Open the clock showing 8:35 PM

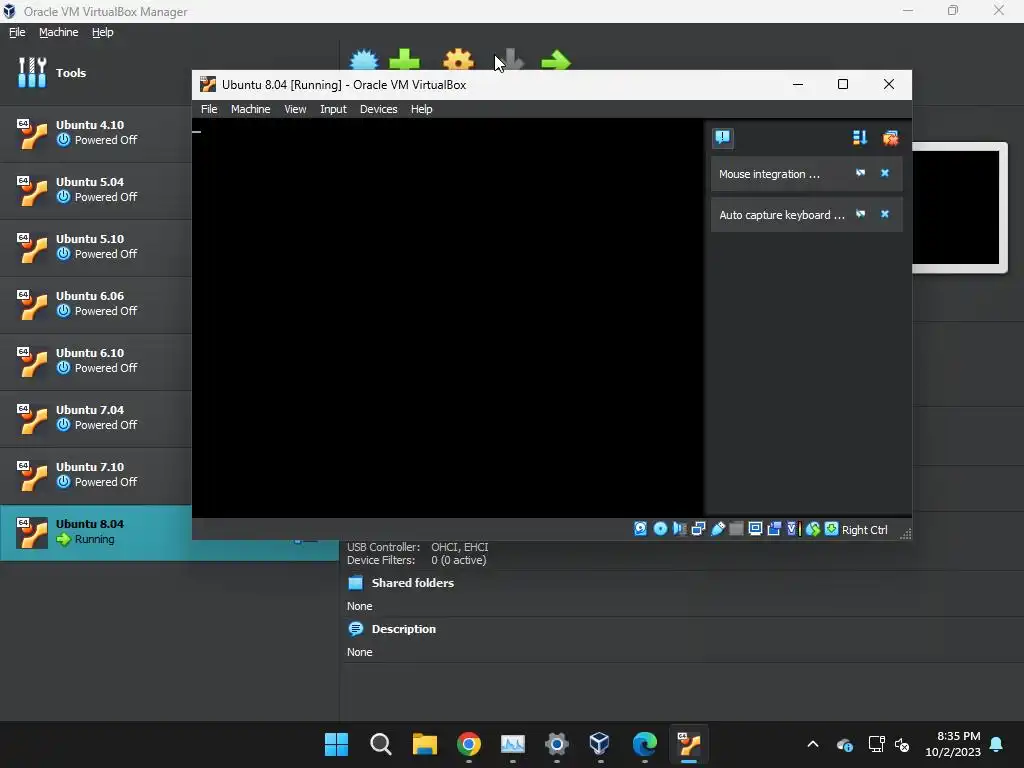(x=953, y=744)
